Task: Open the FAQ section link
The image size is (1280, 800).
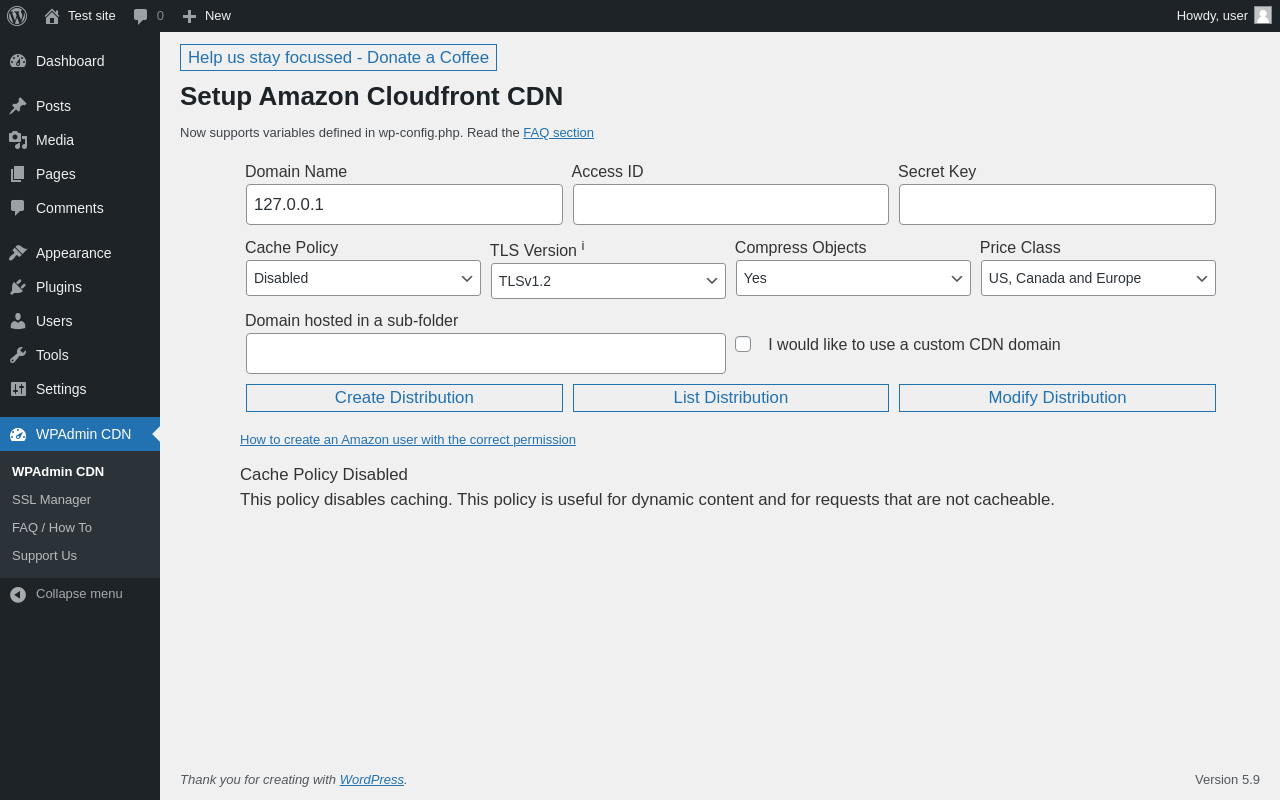Action: (x=558, y=132)
